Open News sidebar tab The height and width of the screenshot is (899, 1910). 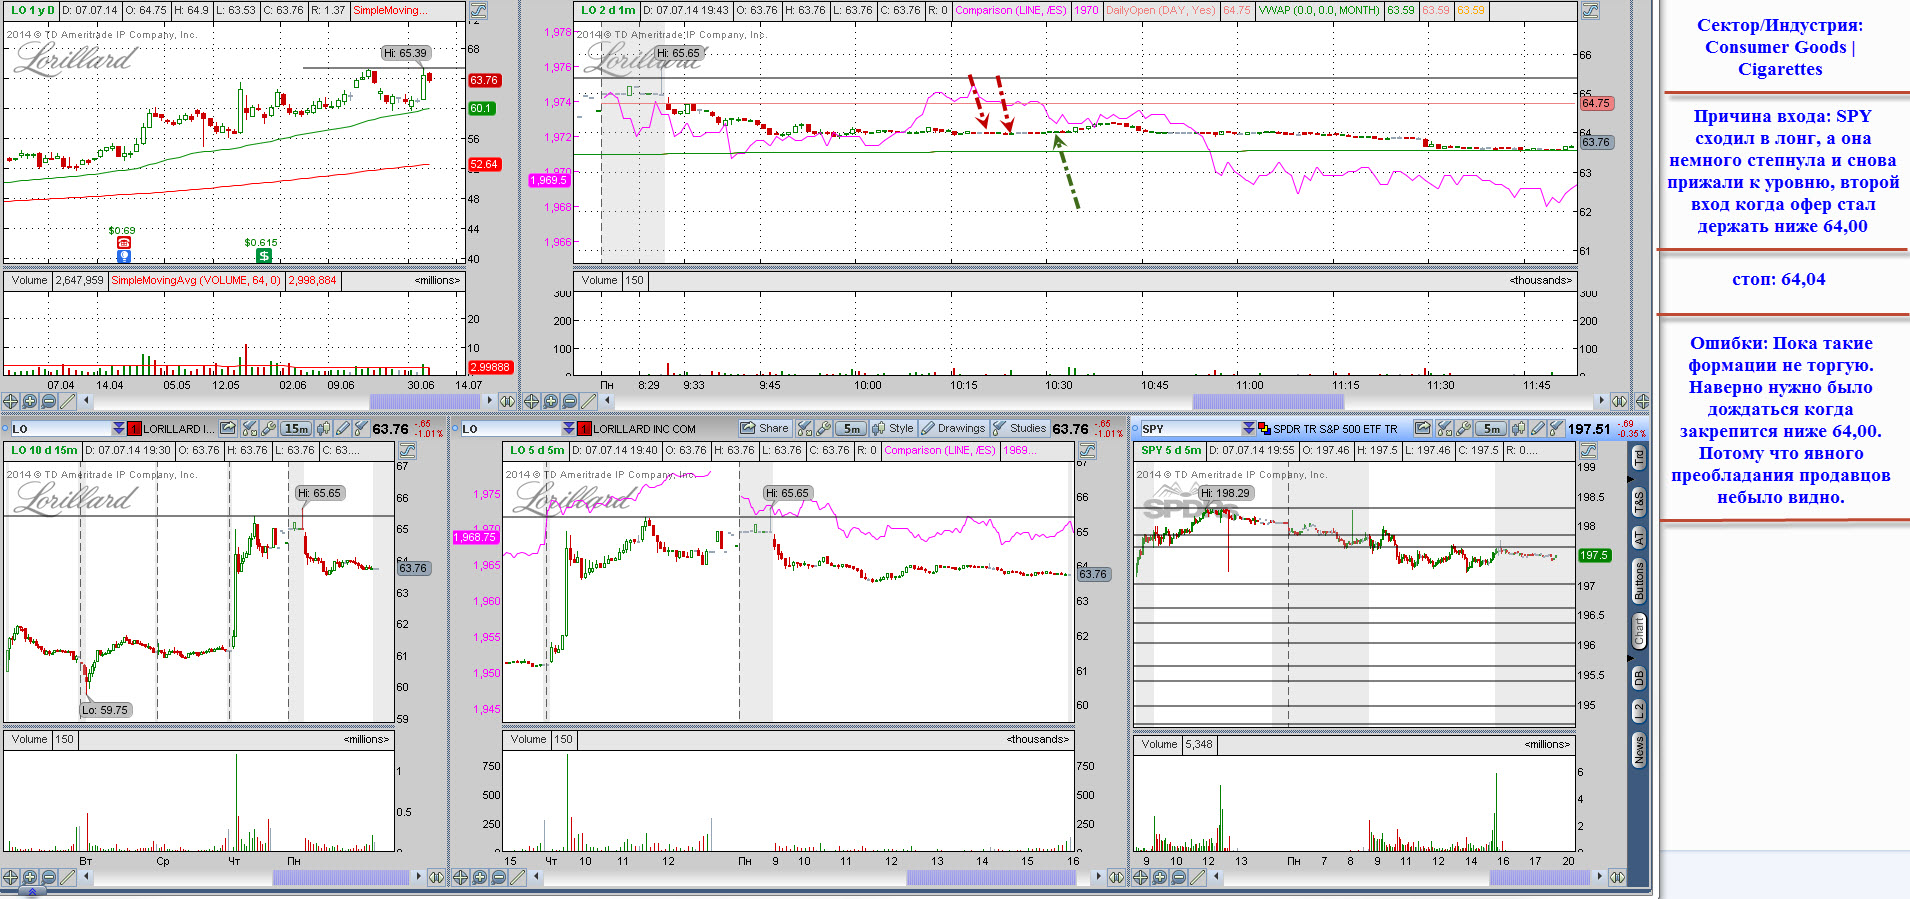[x=1639, y=749]
